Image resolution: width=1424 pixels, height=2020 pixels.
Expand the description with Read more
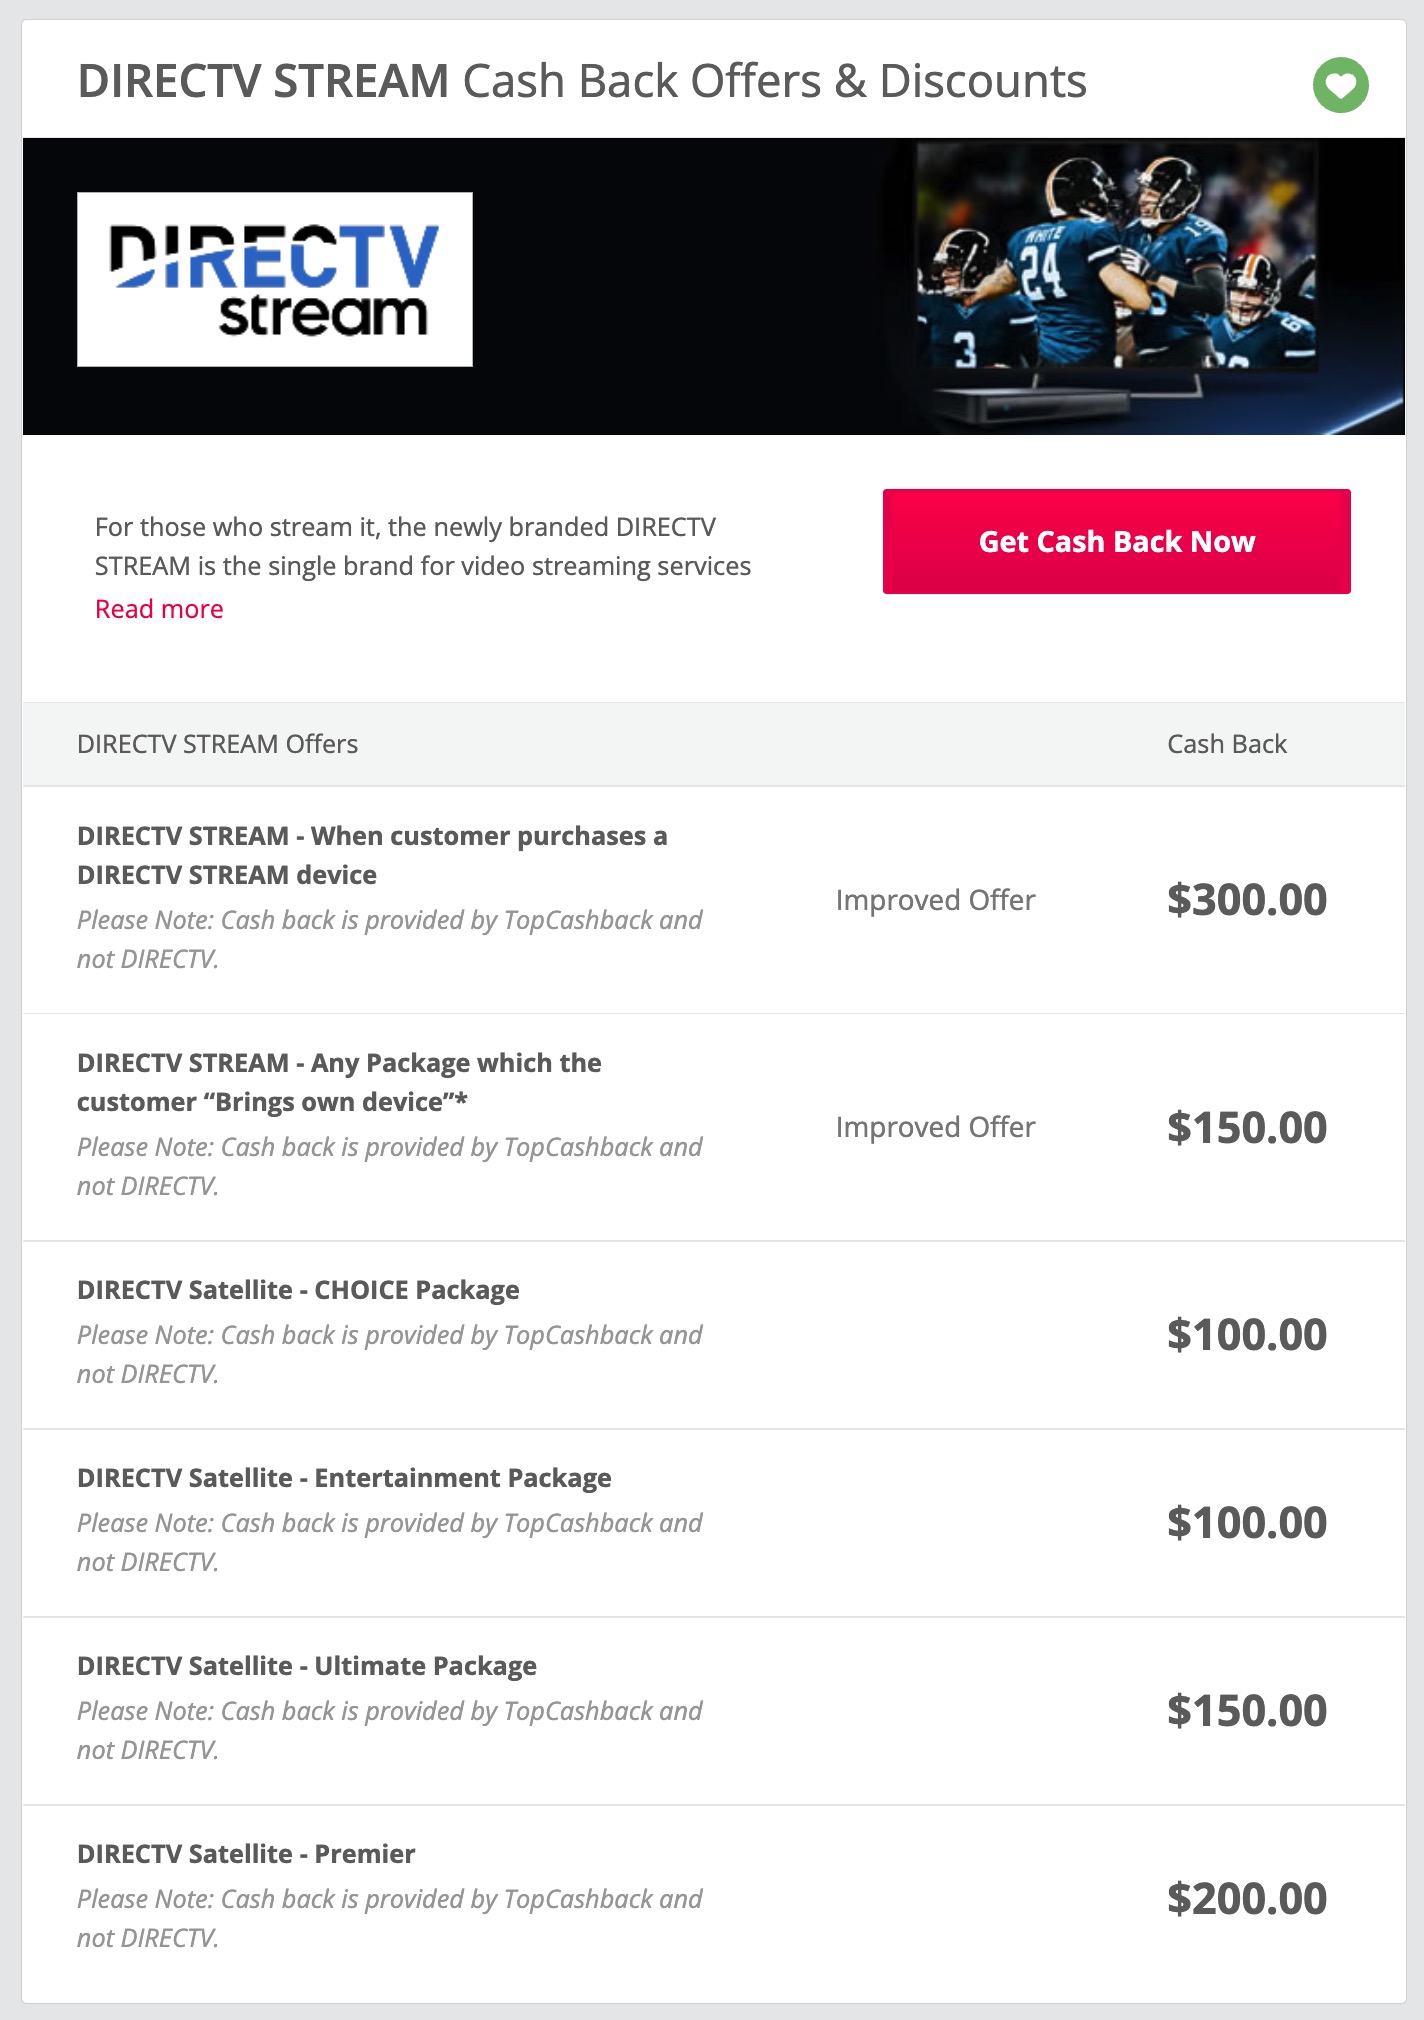[158, 608]
